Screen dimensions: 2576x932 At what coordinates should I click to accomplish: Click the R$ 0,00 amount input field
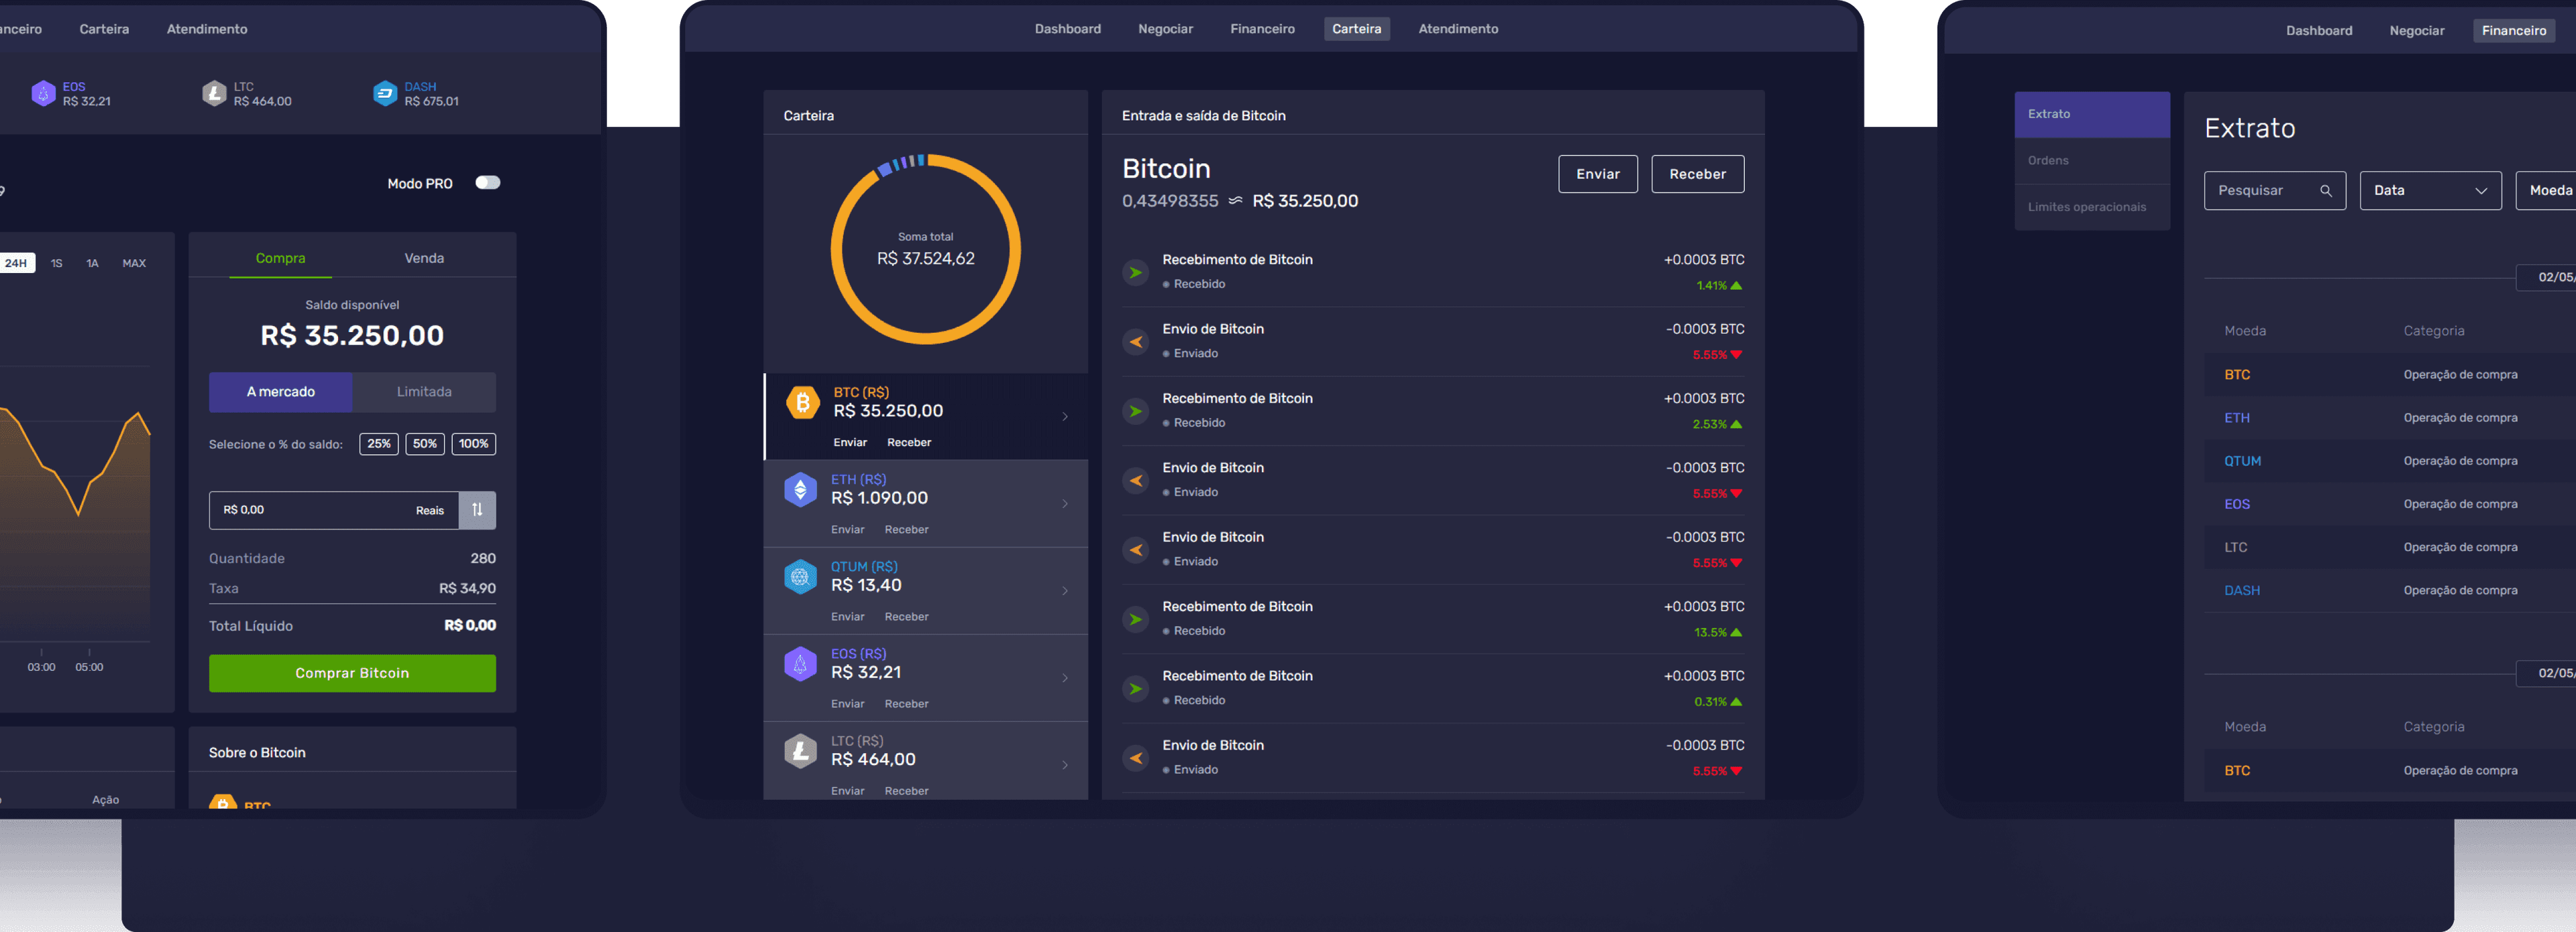tap(334, 510)
